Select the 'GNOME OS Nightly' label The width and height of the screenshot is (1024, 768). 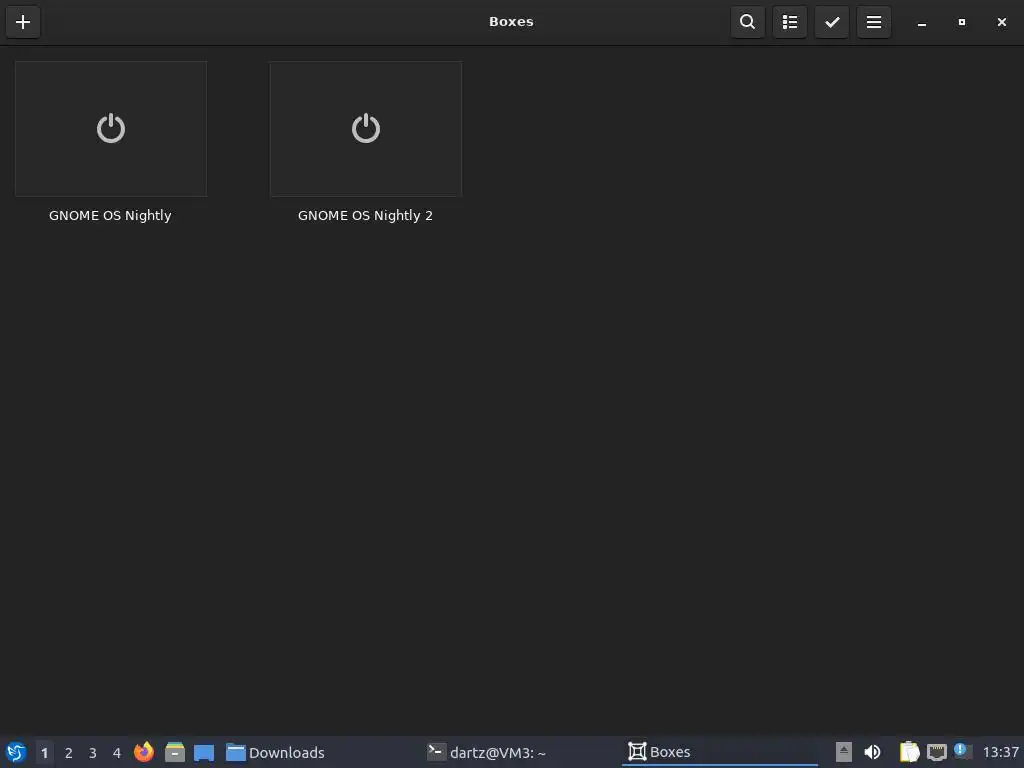click(x=110, y=216)
